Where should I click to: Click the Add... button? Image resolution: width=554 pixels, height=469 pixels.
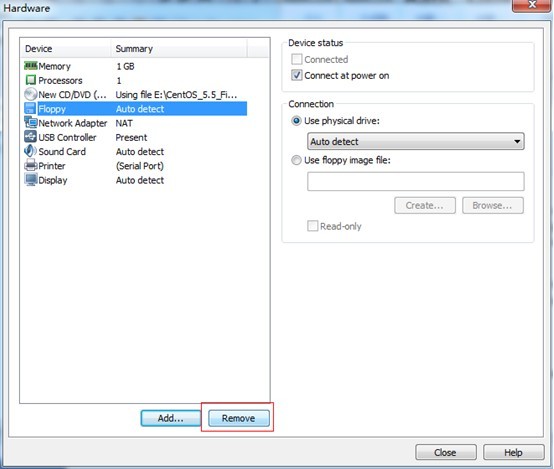point(171,418)
